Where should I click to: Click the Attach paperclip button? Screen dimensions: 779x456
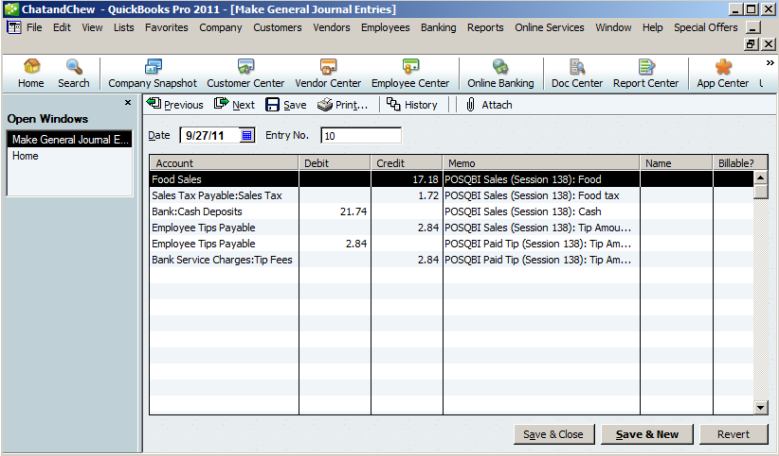489,104
